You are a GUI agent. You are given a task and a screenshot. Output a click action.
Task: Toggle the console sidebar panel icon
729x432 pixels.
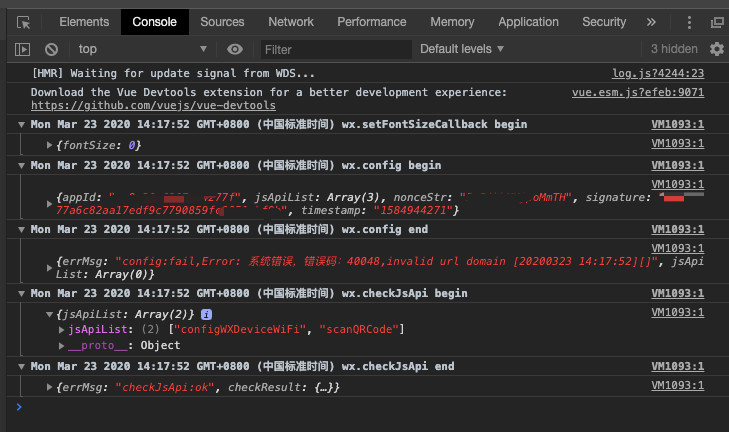tap(22, 49)
